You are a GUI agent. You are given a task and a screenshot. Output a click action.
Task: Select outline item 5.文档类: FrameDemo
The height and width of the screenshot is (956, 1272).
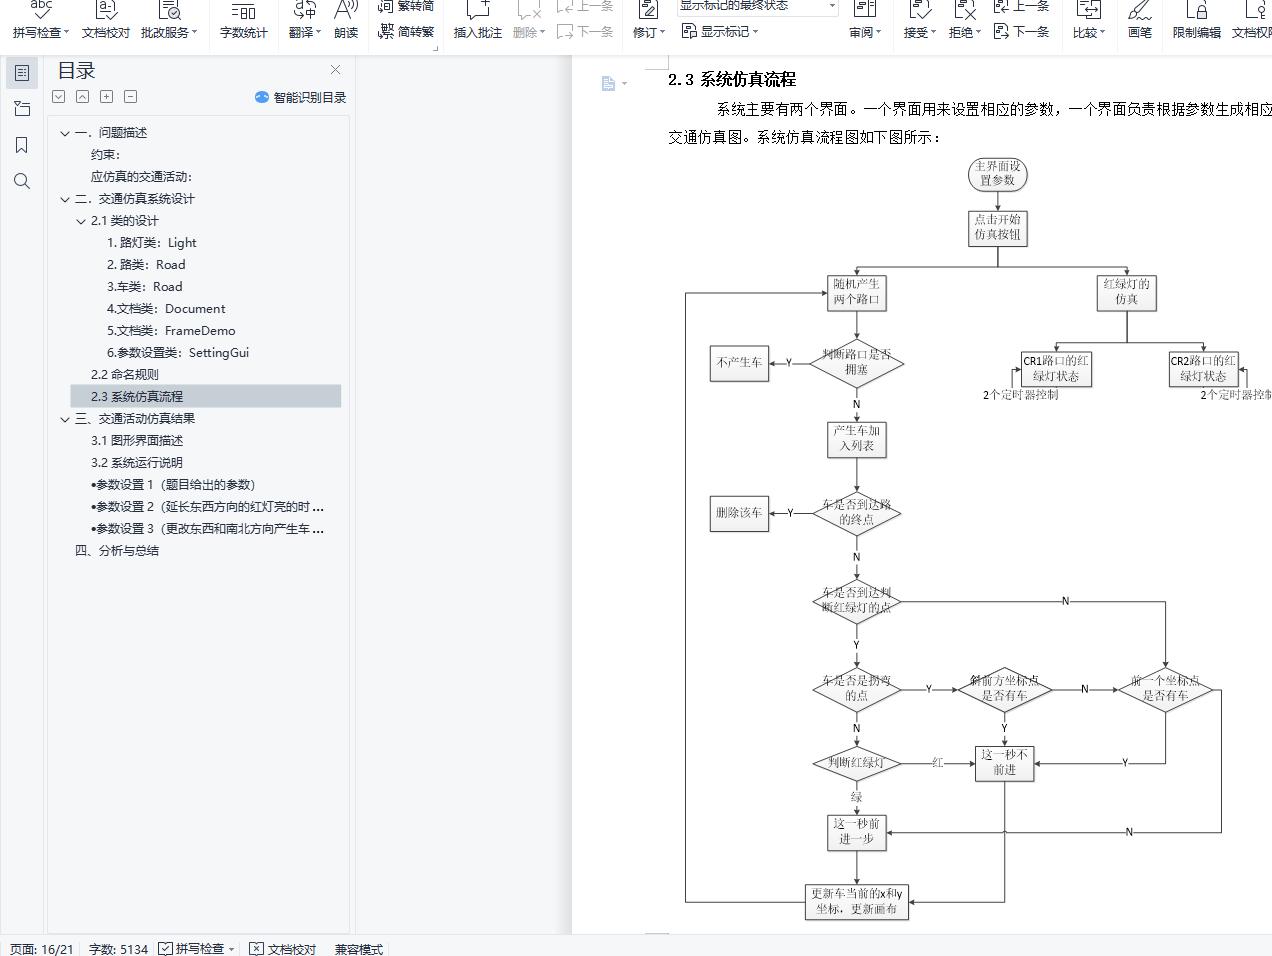point(171,331)
